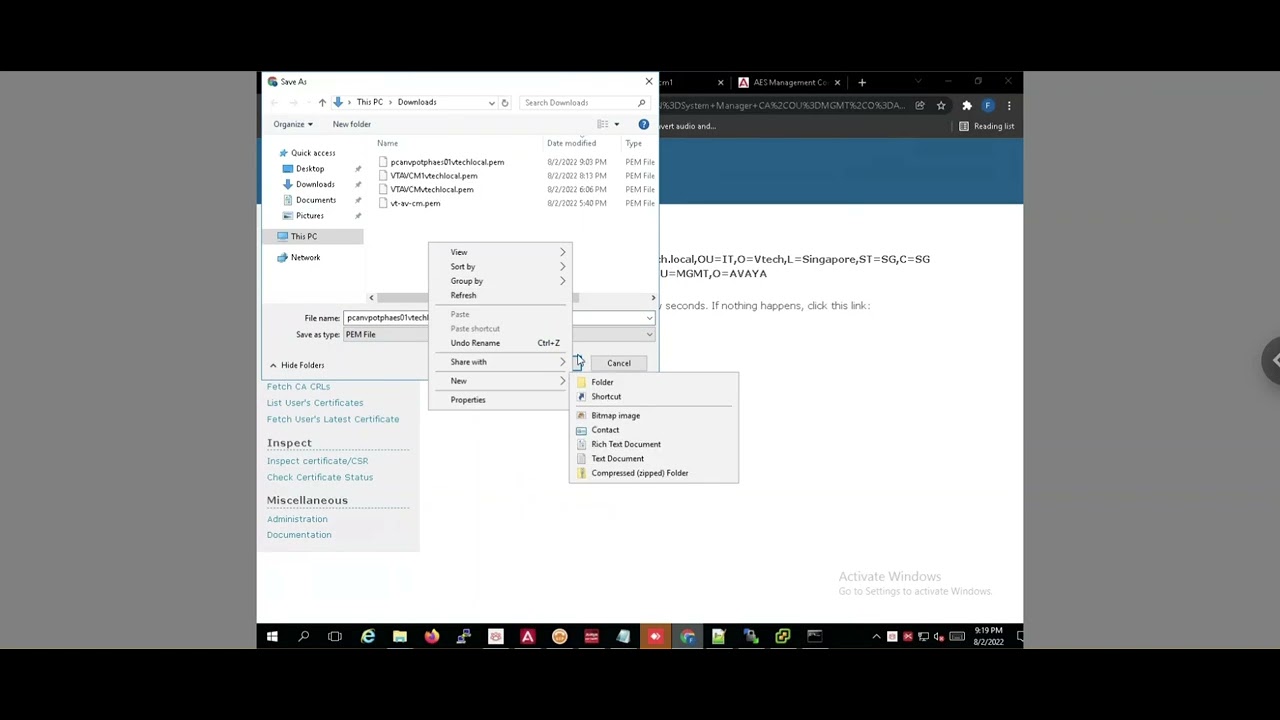Refresh the Downloads folder address bar
1280x720 pixels.
pos(505,102)
